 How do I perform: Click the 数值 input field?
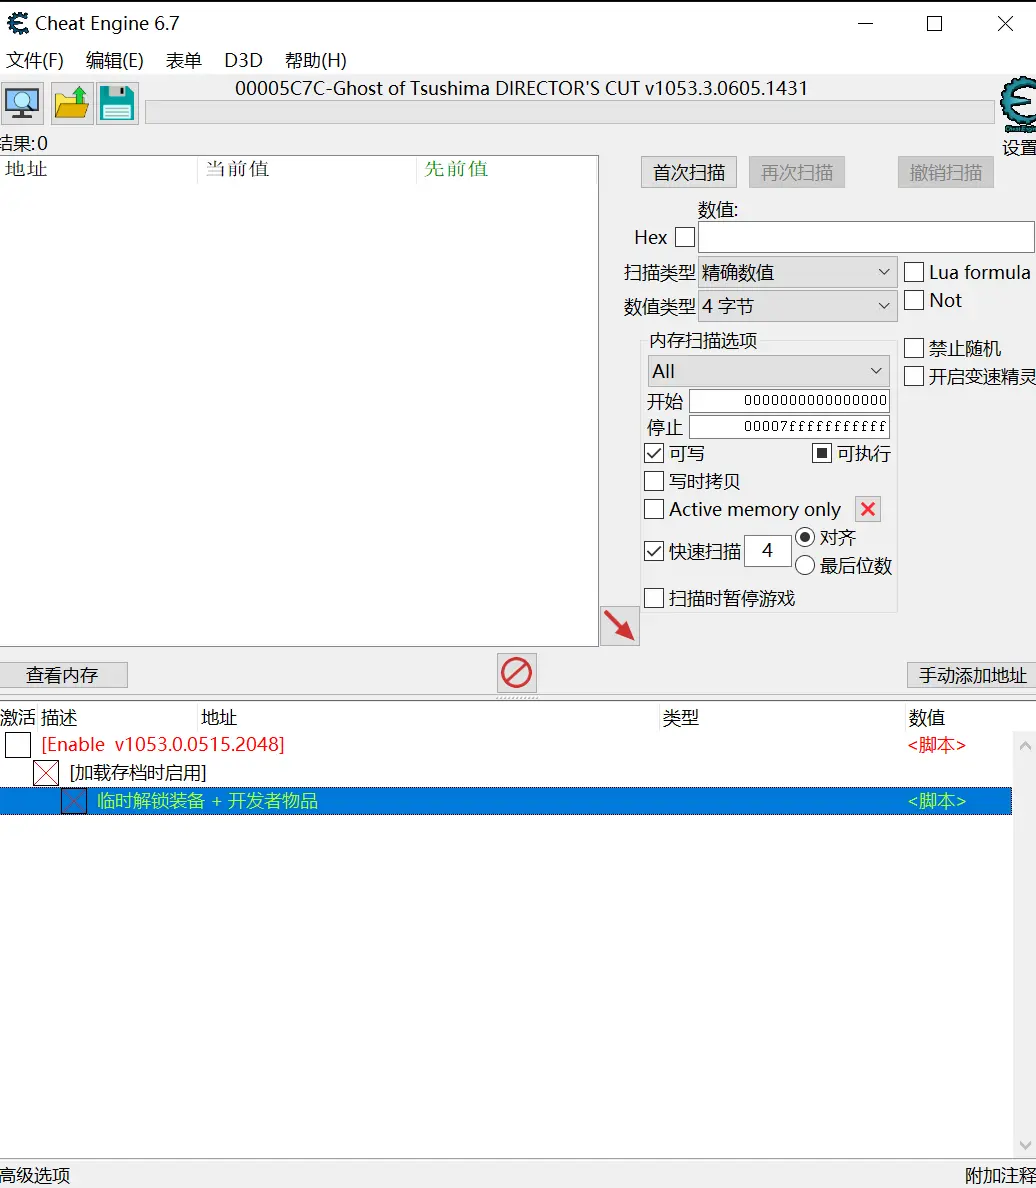click(866, 237)
